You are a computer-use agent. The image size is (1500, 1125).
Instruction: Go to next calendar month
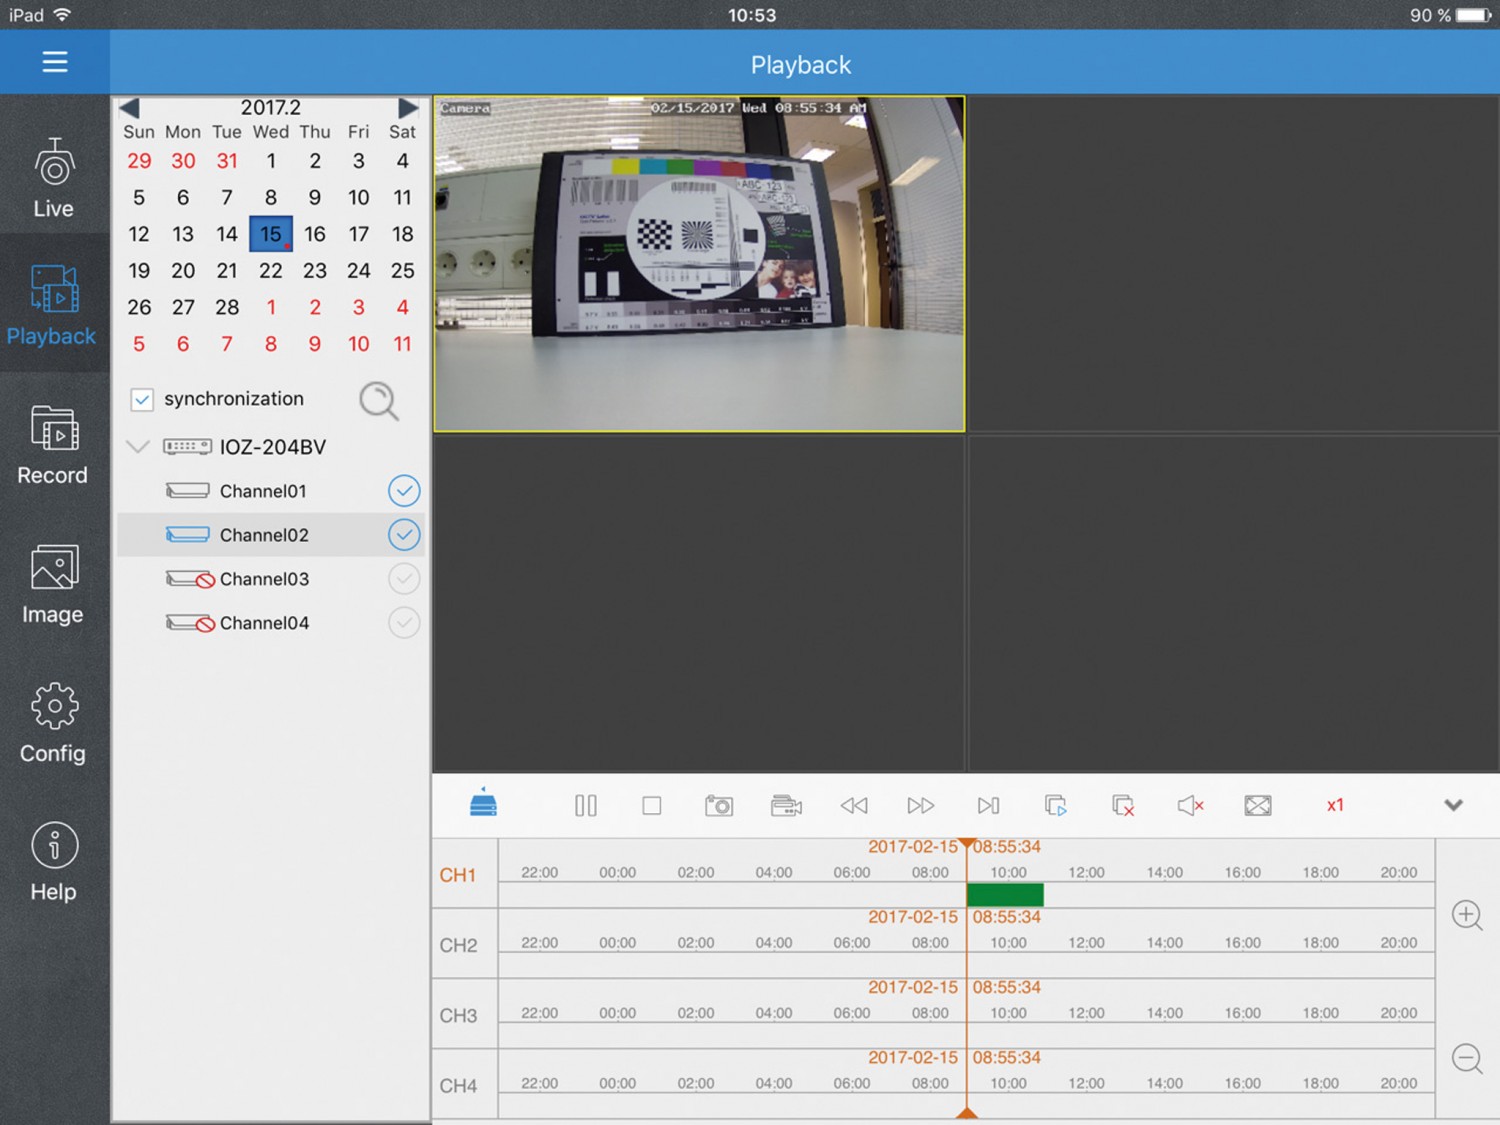tap(407, 107)
